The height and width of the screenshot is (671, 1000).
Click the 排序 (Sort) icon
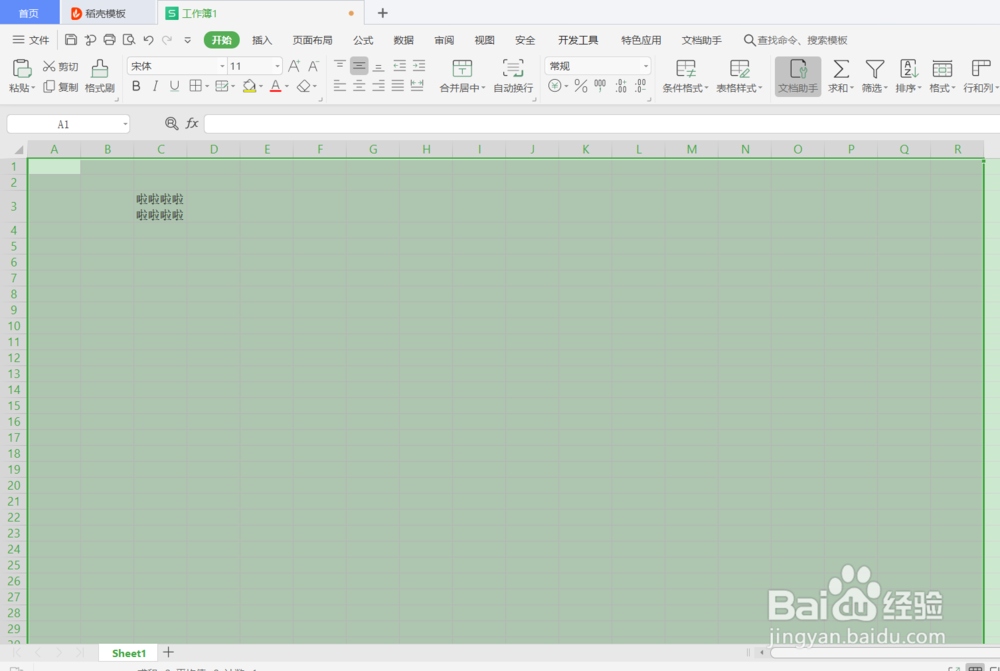(x=907, y=78)
